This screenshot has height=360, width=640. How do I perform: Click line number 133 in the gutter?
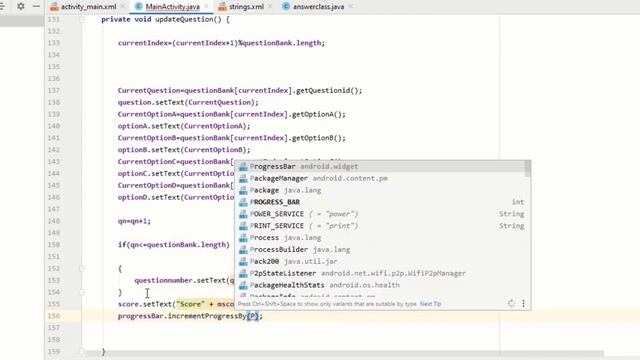tap(54, 43)
